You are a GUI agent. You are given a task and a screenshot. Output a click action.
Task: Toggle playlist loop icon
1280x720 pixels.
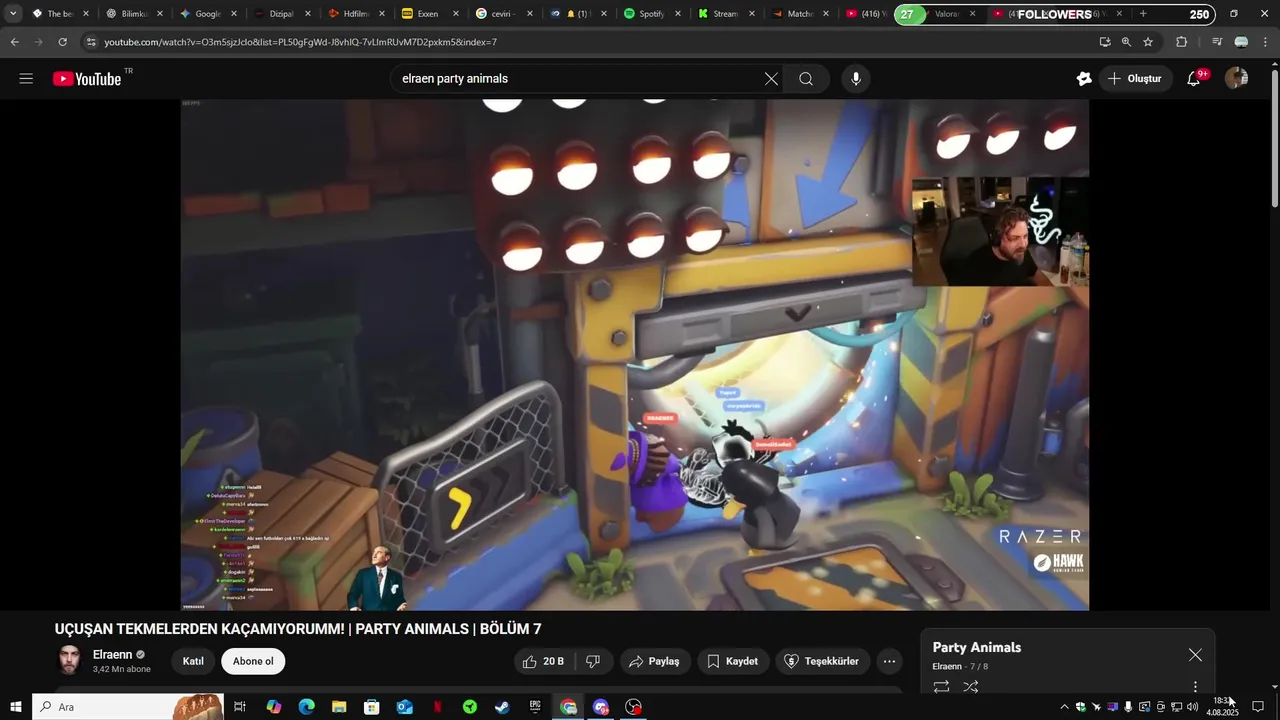pos(941,687)
